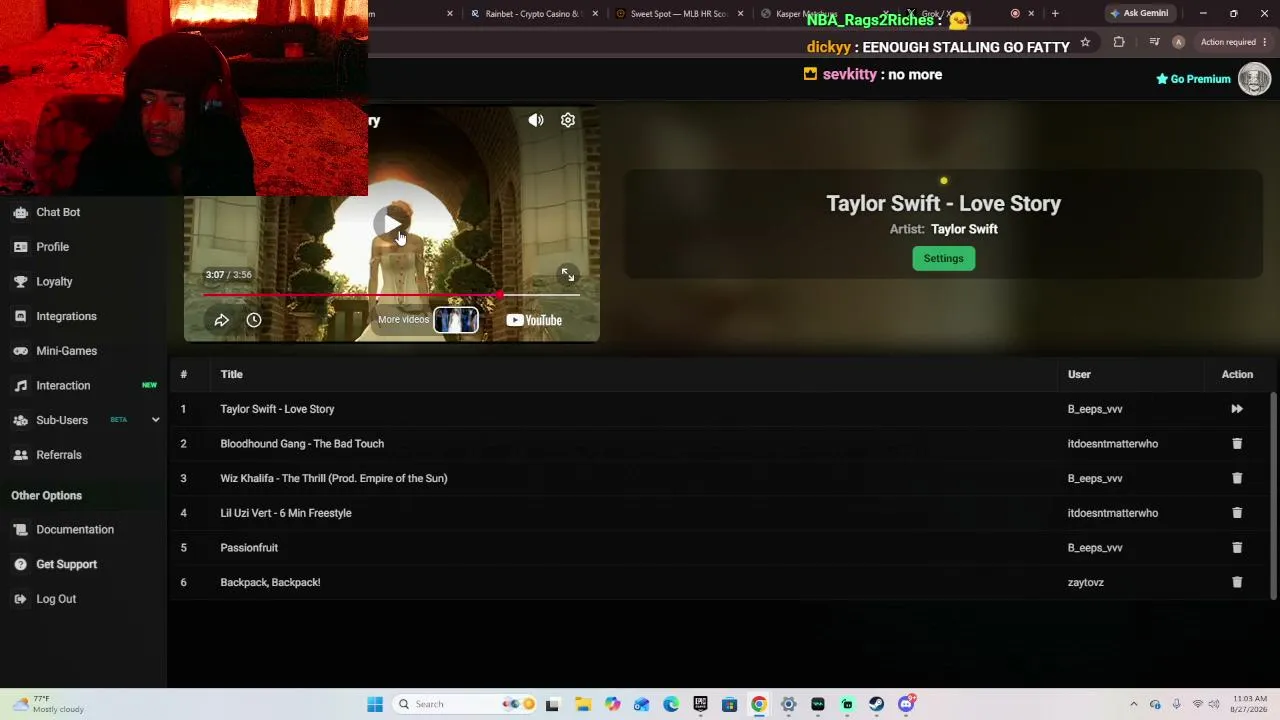Open a new browser tab

pyautogui.click(x=1055, y=14)
